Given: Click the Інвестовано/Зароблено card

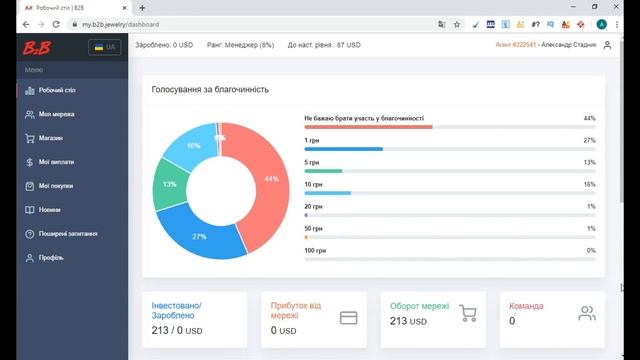Looking at the screenshot, I should [195, 320].
